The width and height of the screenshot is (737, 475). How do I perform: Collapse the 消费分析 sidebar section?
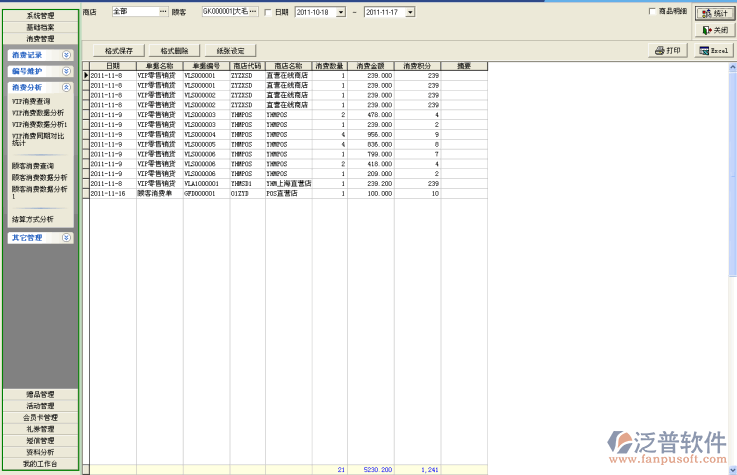click(66, 88)
